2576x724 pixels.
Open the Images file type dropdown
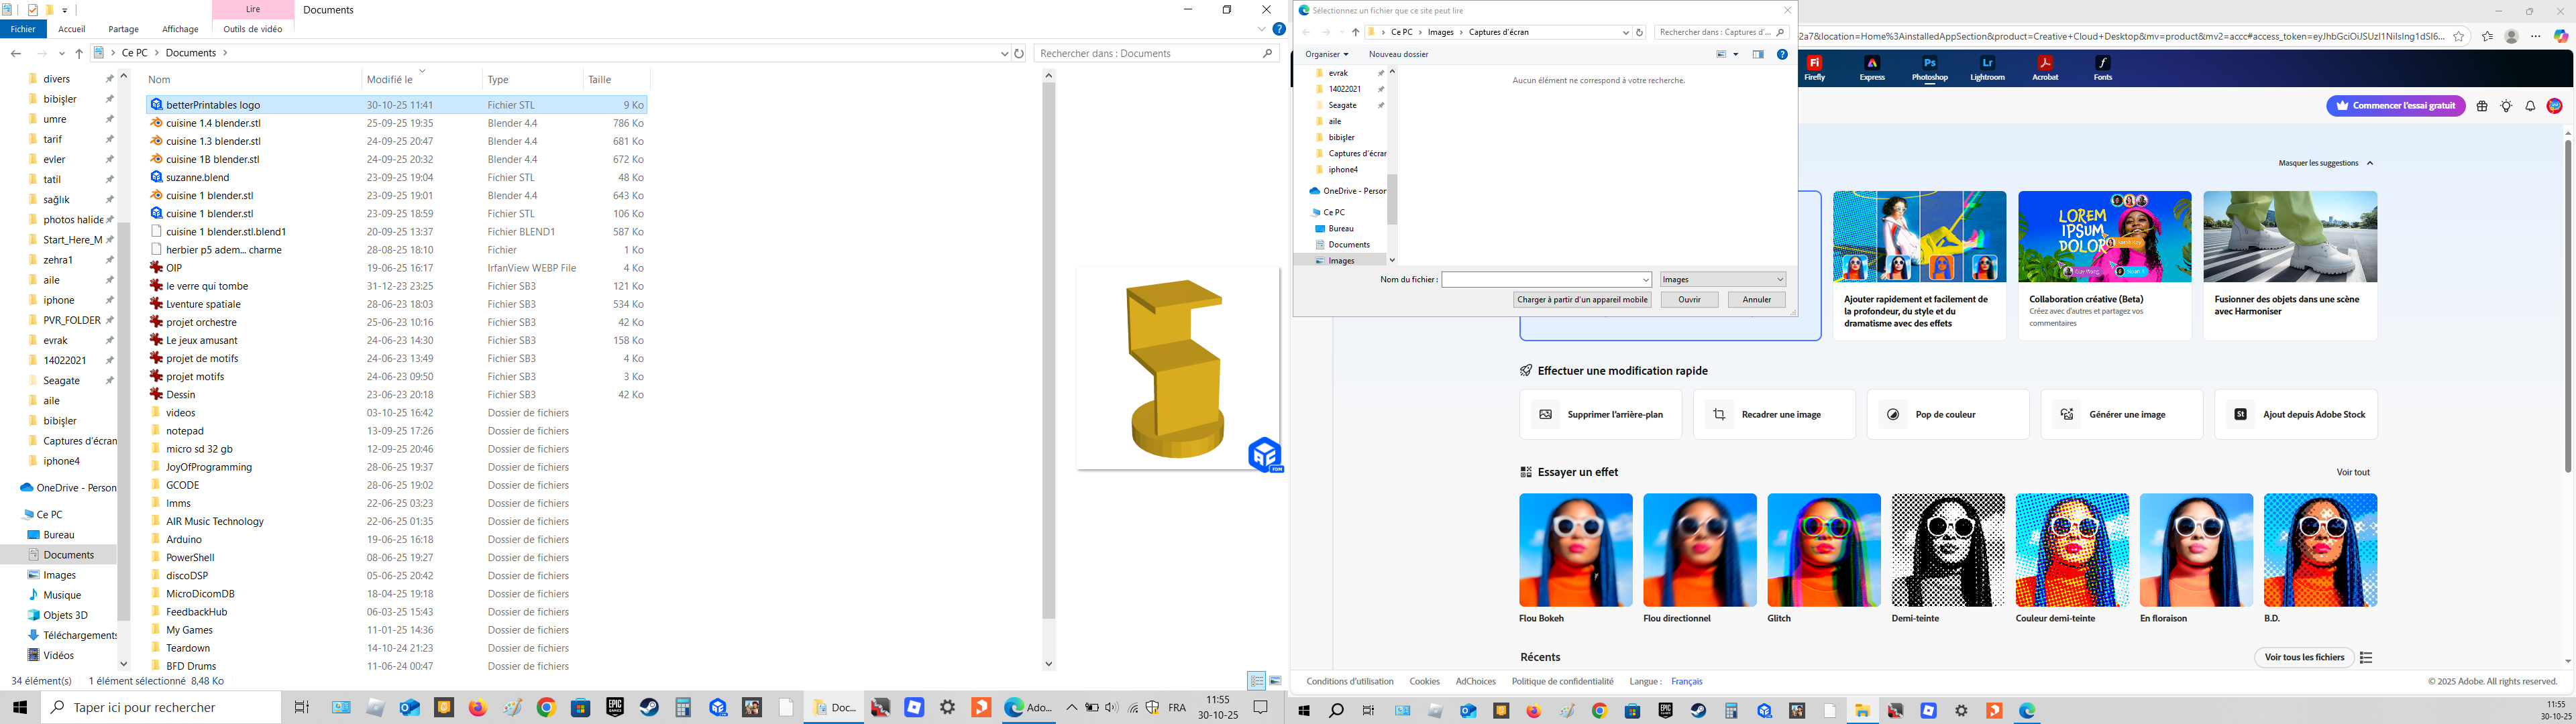[1722, 280]
